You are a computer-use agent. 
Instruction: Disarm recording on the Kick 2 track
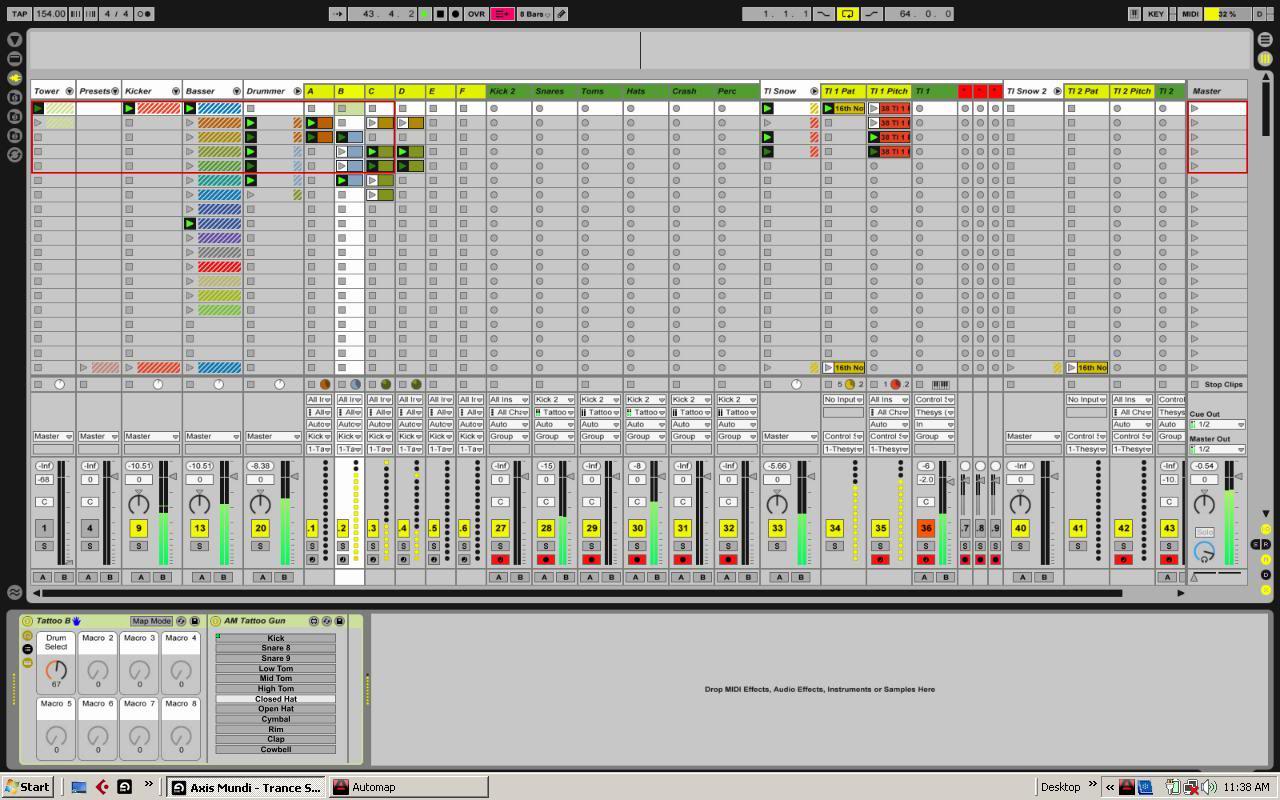[x=500, y=559]
